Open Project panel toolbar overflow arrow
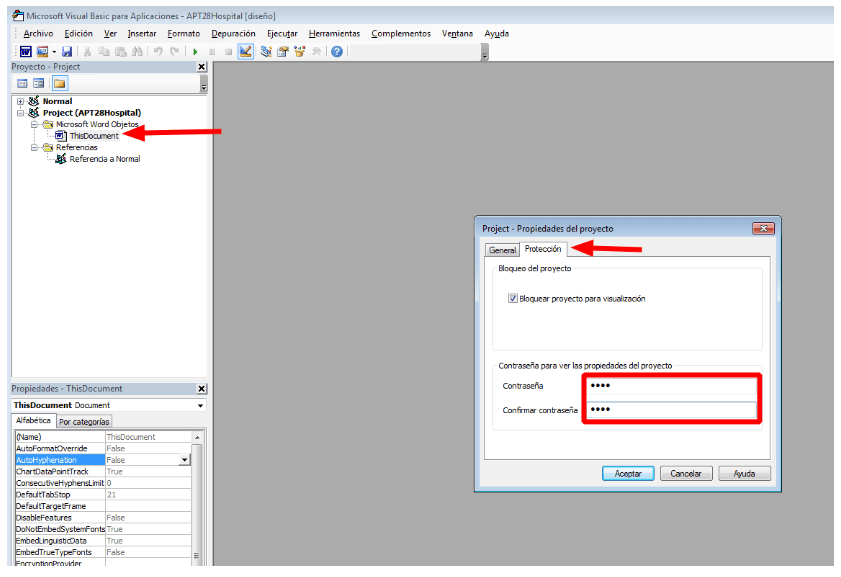Viewport: 841px width, 577px height. click(x=204, y=86)
